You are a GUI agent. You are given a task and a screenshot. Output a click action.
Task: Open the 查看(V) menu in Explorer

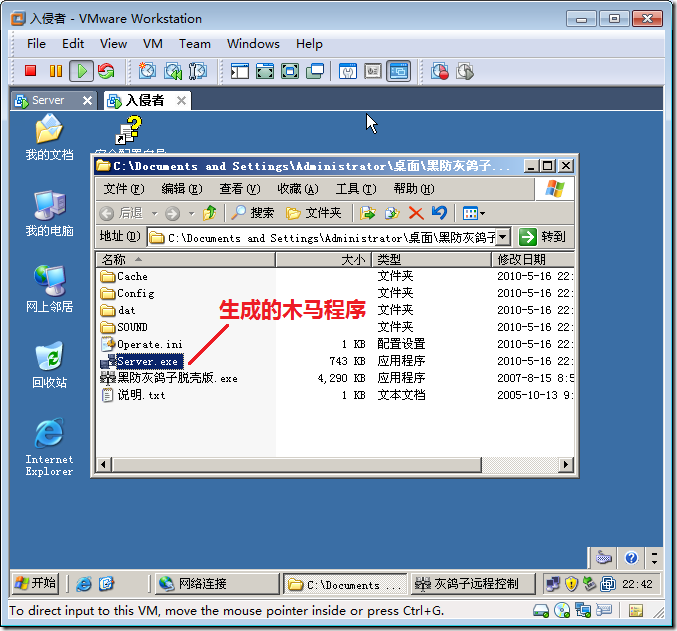(x=240, y=189)
